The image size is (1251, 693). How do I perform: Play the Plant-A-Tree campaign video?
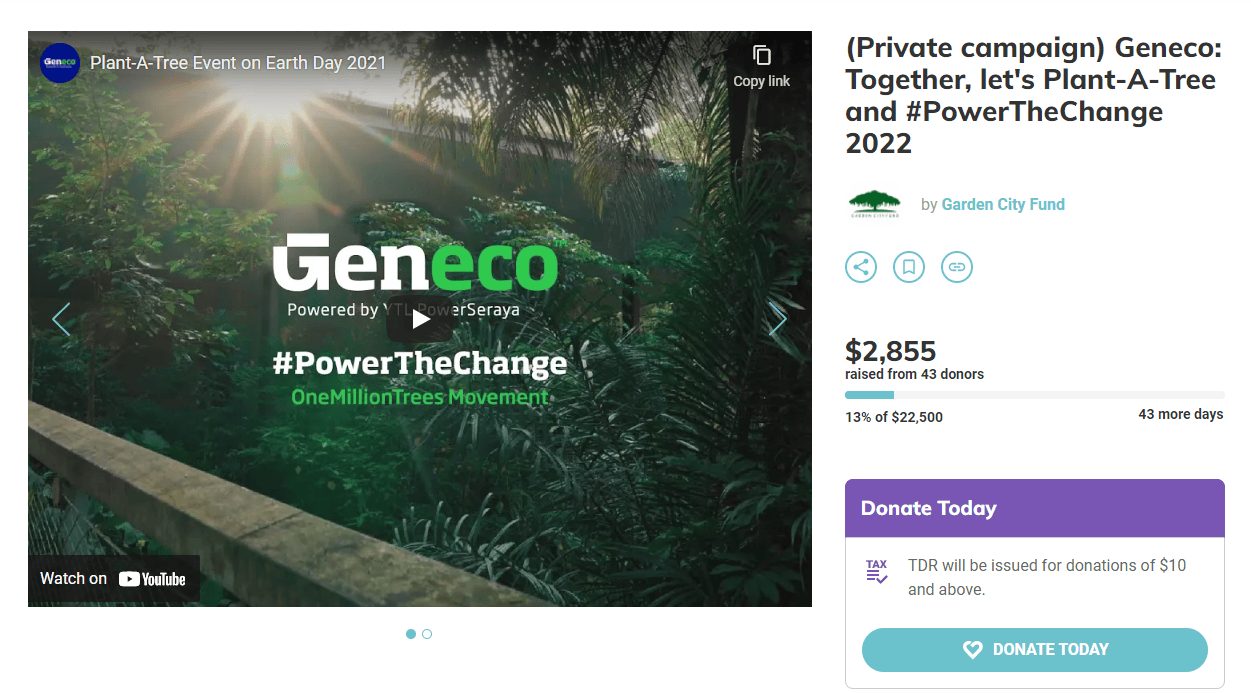tap(420, 318)
